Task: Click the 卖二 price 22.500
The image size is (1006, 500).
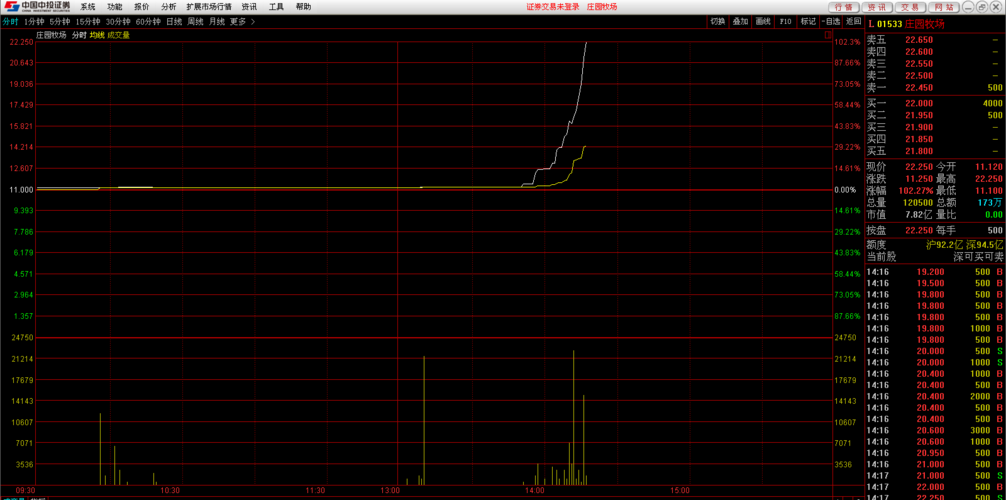Action: pyautogui.click(x=919, y=76)
